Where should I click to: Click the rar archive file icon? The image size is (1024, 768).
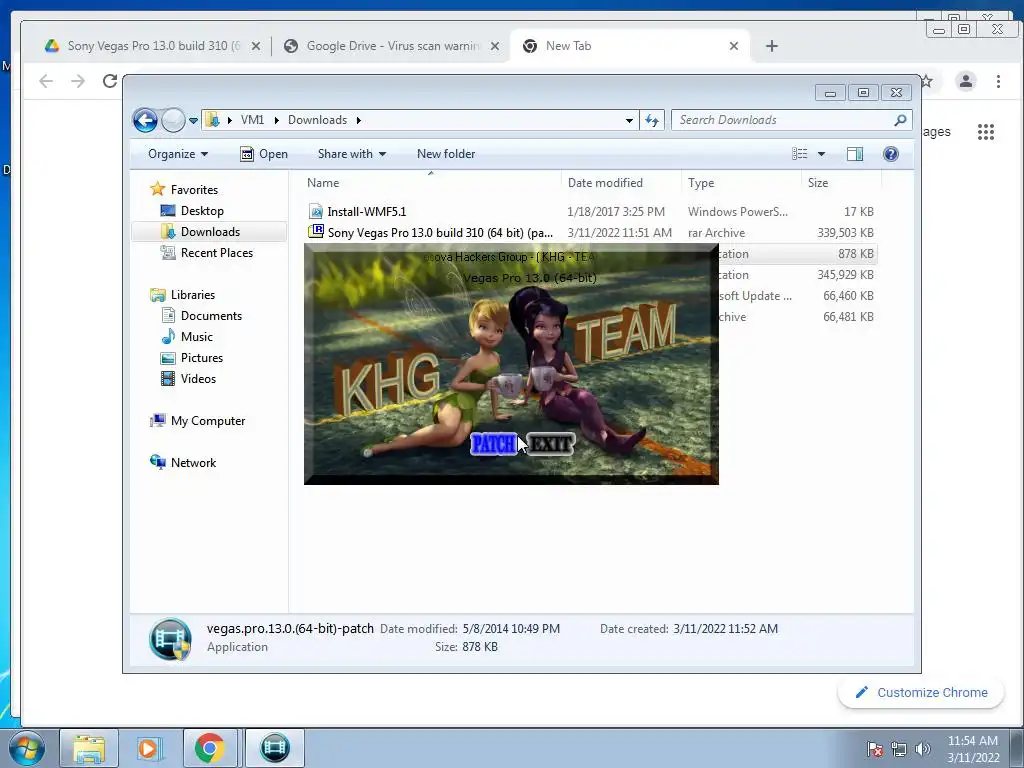[316, 232]
